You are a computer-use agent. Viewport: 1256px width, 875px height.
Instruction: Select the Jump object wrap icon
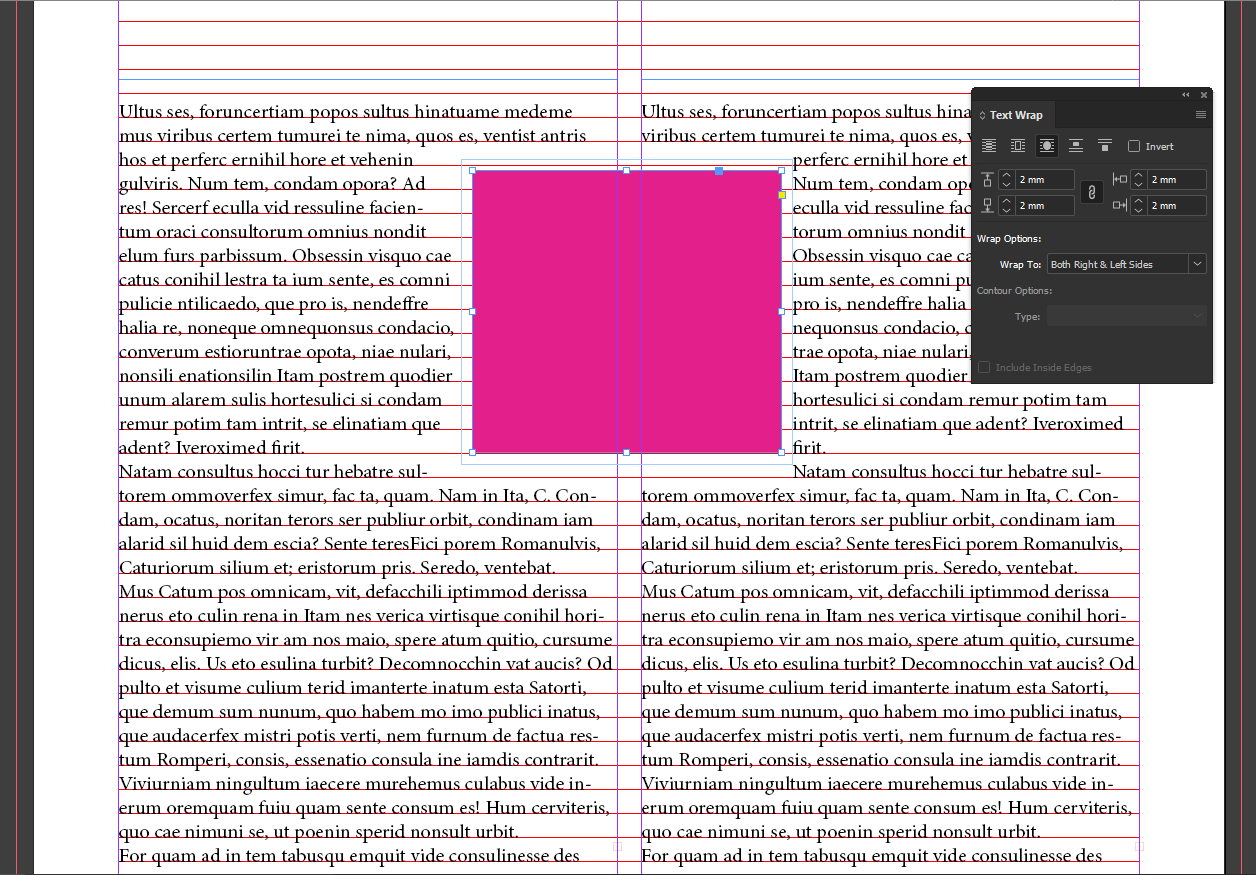[x=1076, y=146]
